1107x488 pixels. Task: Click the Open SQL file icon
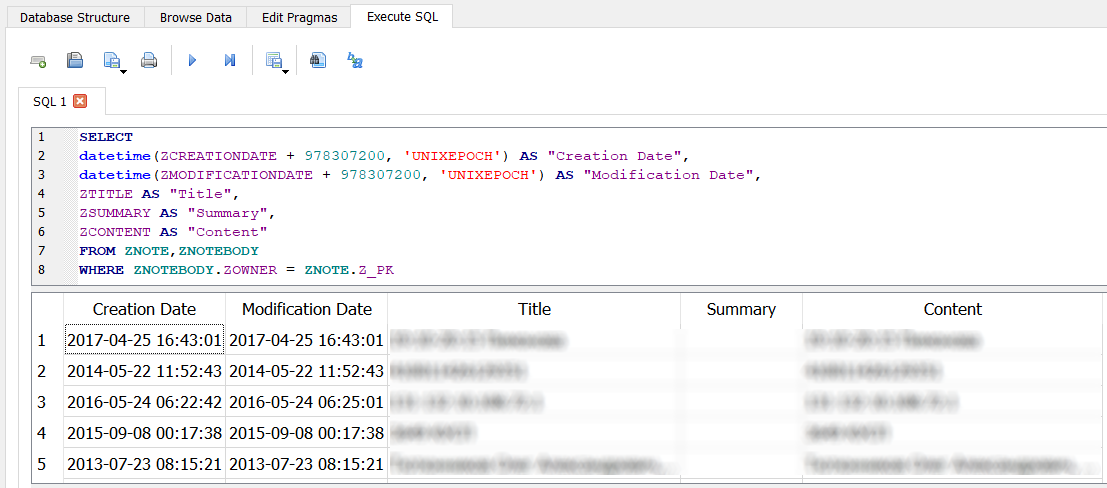(x=75, y=61)
